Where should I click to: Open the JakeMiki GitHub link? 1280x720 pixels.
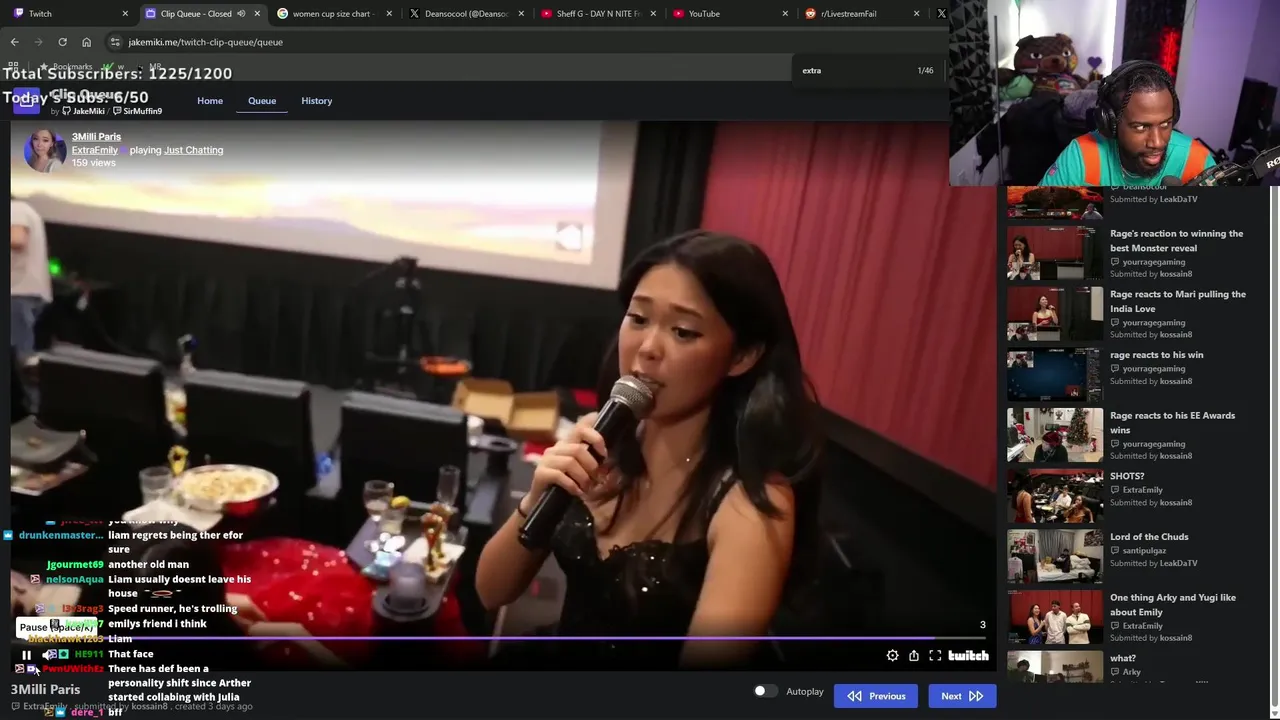[82, 111]
